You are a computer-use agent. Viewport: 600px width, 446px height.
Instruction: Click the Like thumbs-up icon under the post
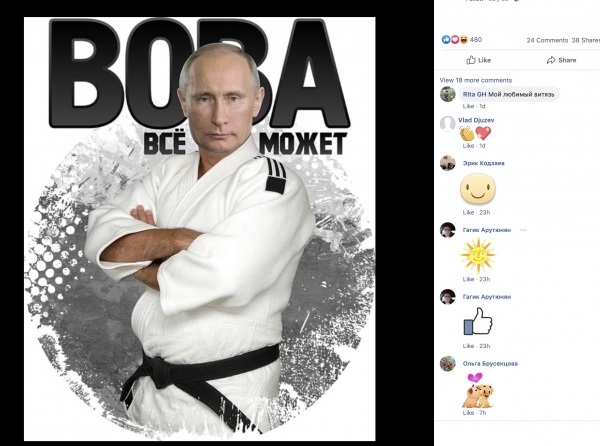coord(471,60)
